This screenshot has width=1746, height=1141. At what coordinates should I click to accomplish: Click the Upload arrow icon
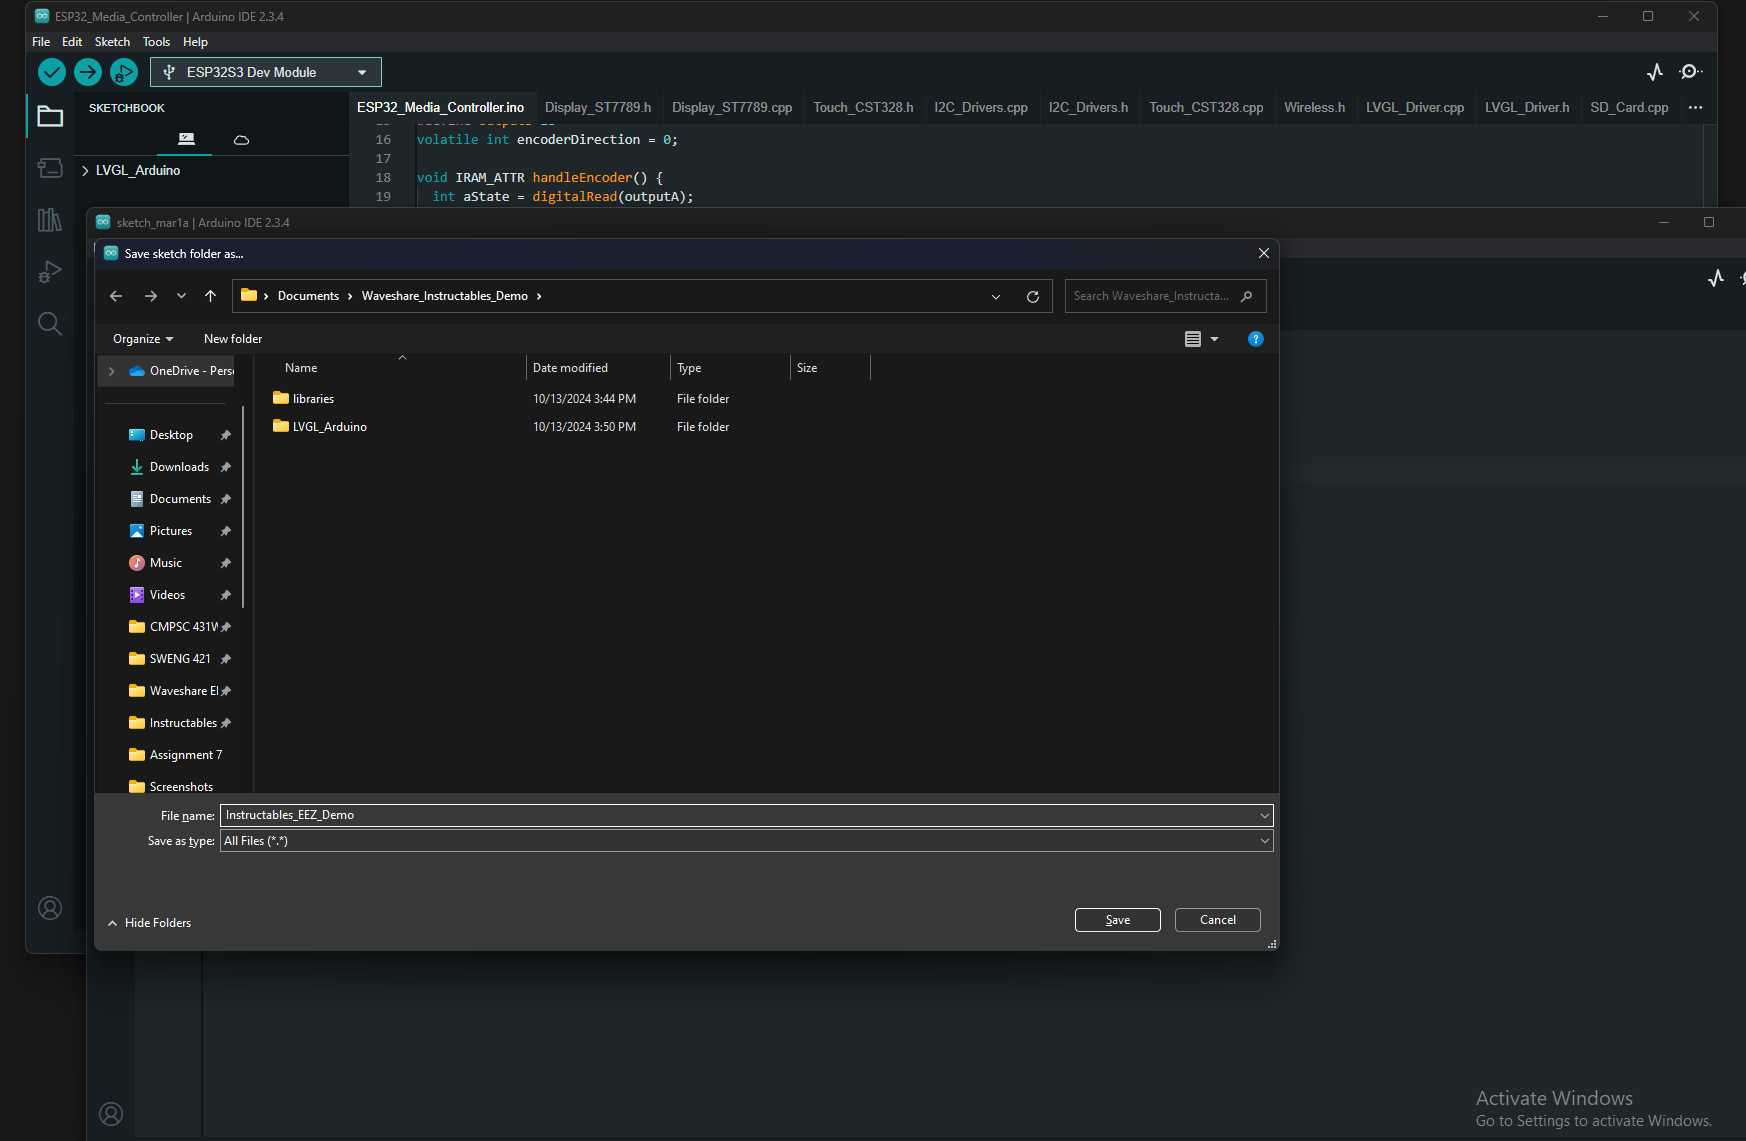point(88,72)
